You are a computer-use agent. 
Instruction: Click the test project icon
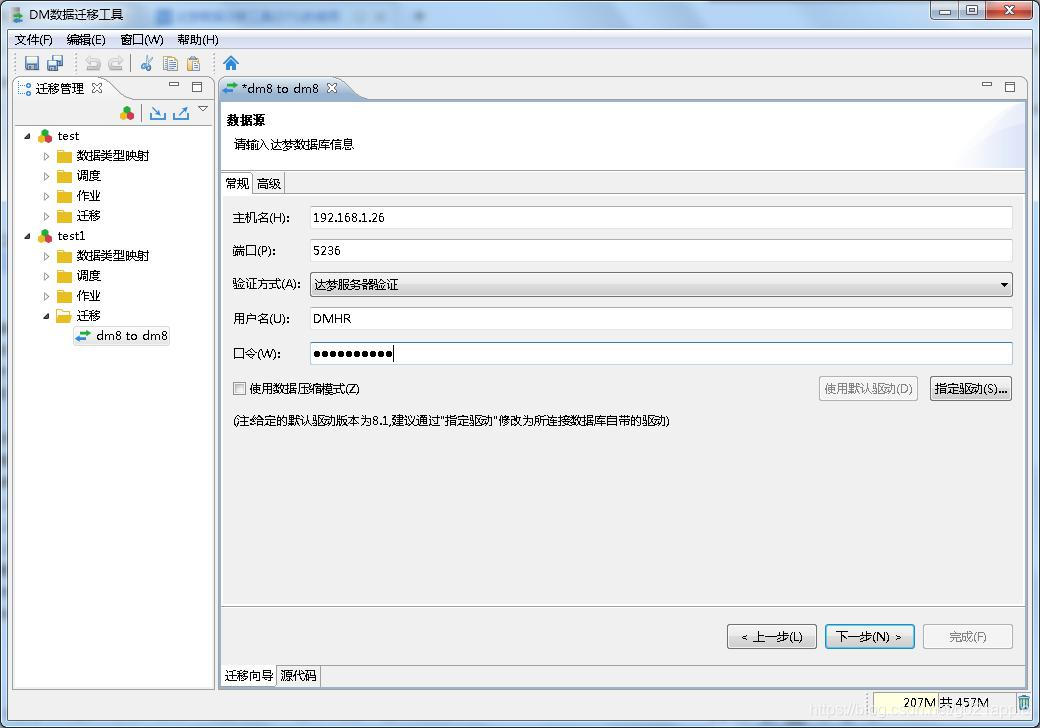tap(45, 136)
